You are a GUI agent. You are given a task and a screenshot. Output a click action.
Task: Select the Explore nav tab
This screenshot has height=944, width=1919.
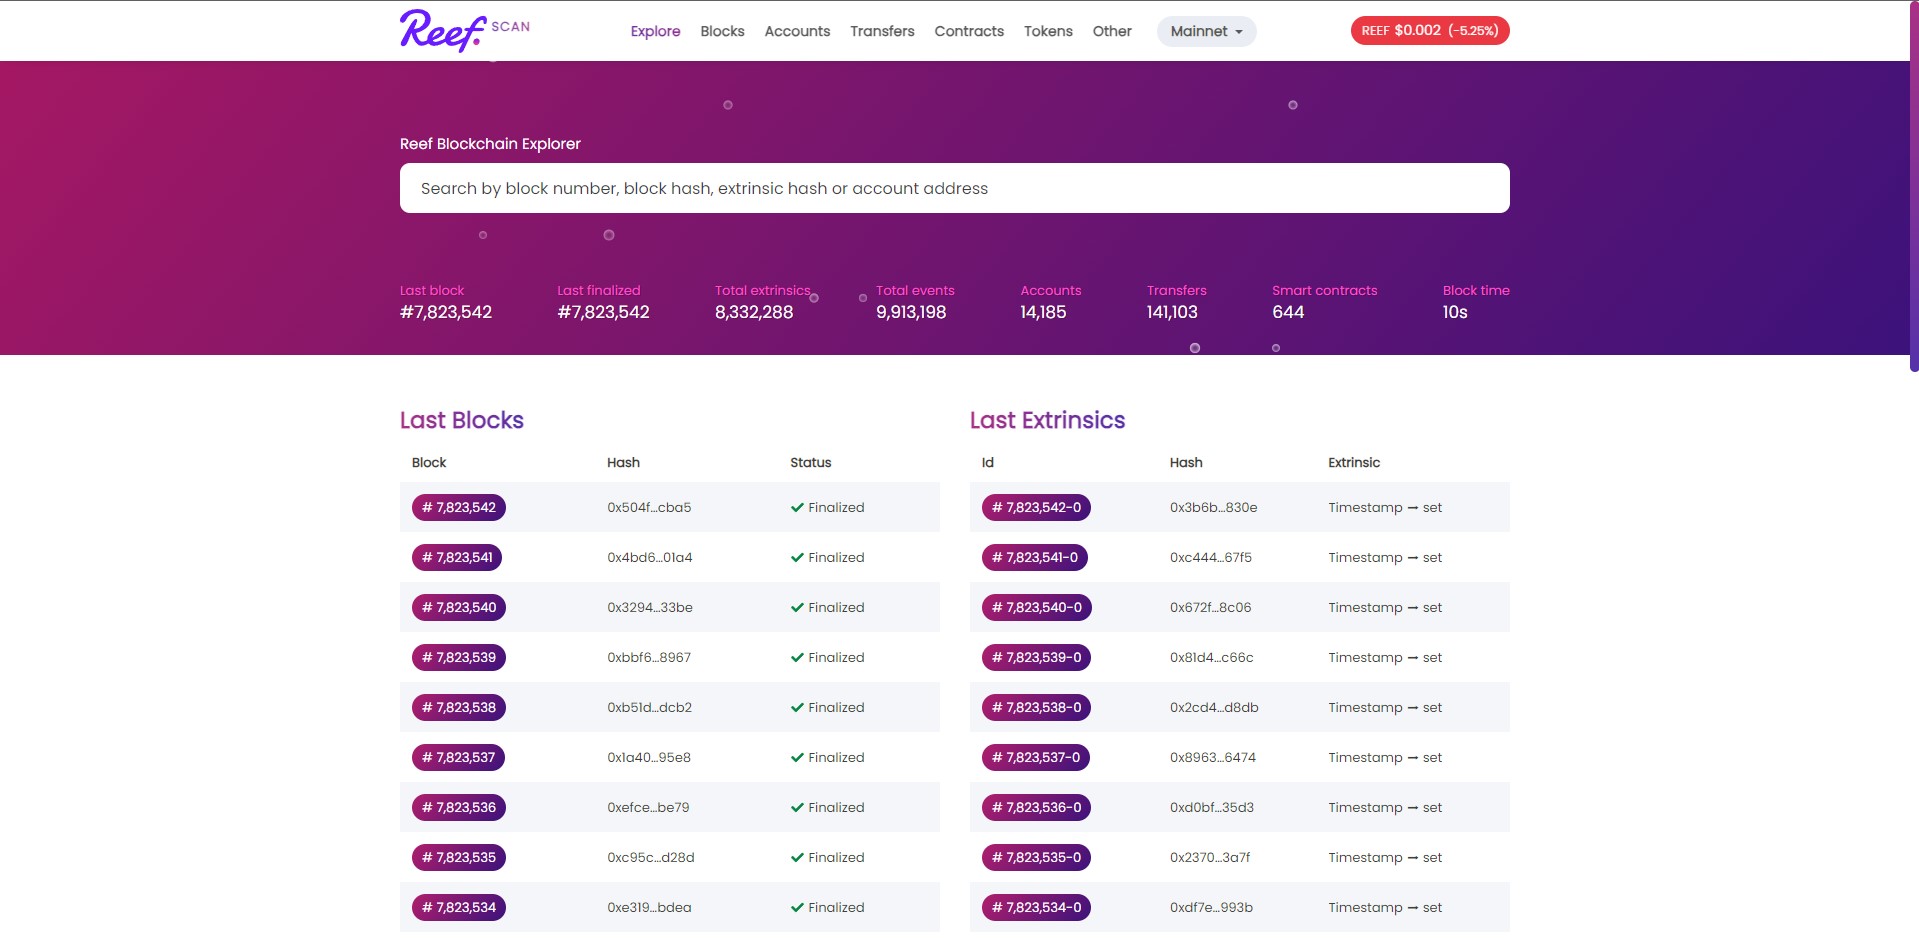pos(655,31)
